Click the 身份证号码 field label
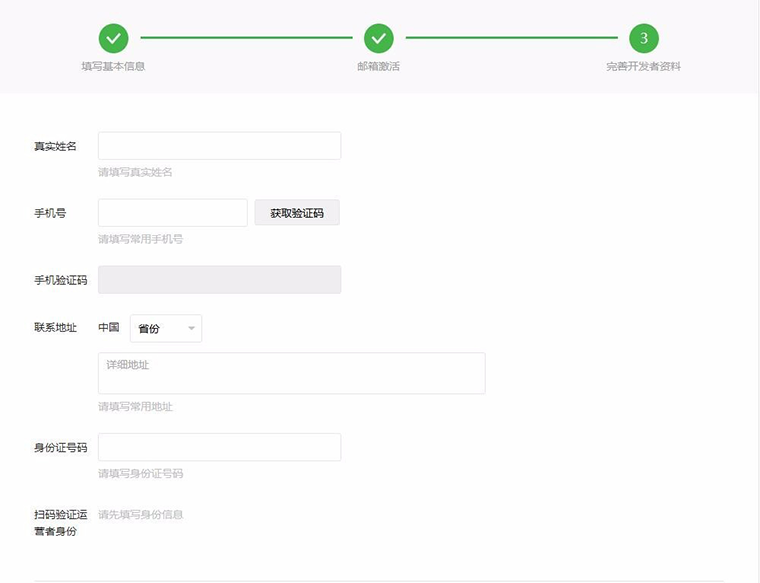This screenshot has width=760, height=583. [61, 448]
